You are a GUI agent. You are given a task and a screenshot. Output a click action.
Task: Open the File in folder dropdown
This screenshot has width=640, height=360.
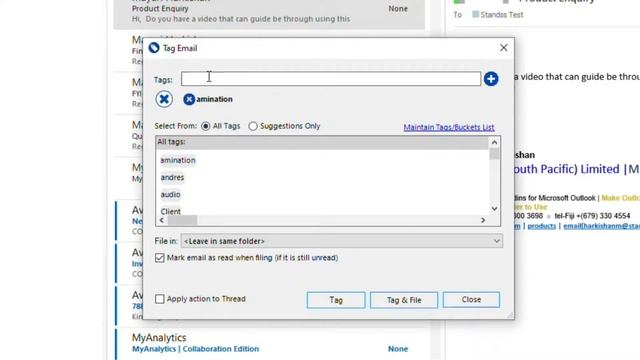pyautogui.click(x=342, y=241)
